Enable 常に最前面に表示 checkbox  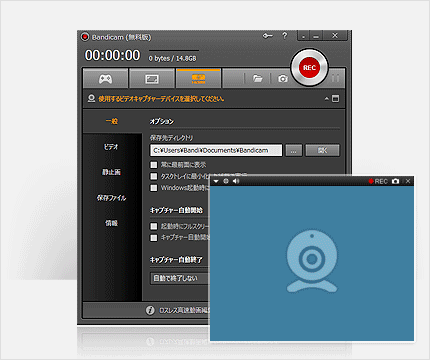point(154,165)
